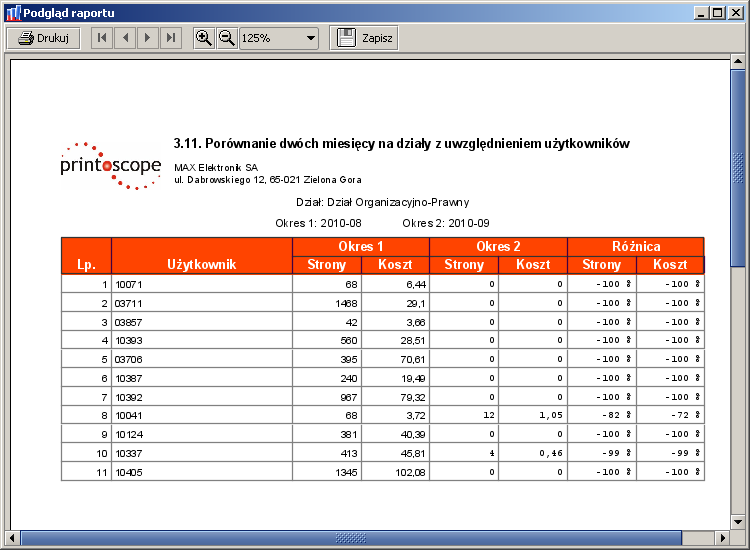Click the -72 % cost difference
The image size is (750, 550).
pos(686,415)
